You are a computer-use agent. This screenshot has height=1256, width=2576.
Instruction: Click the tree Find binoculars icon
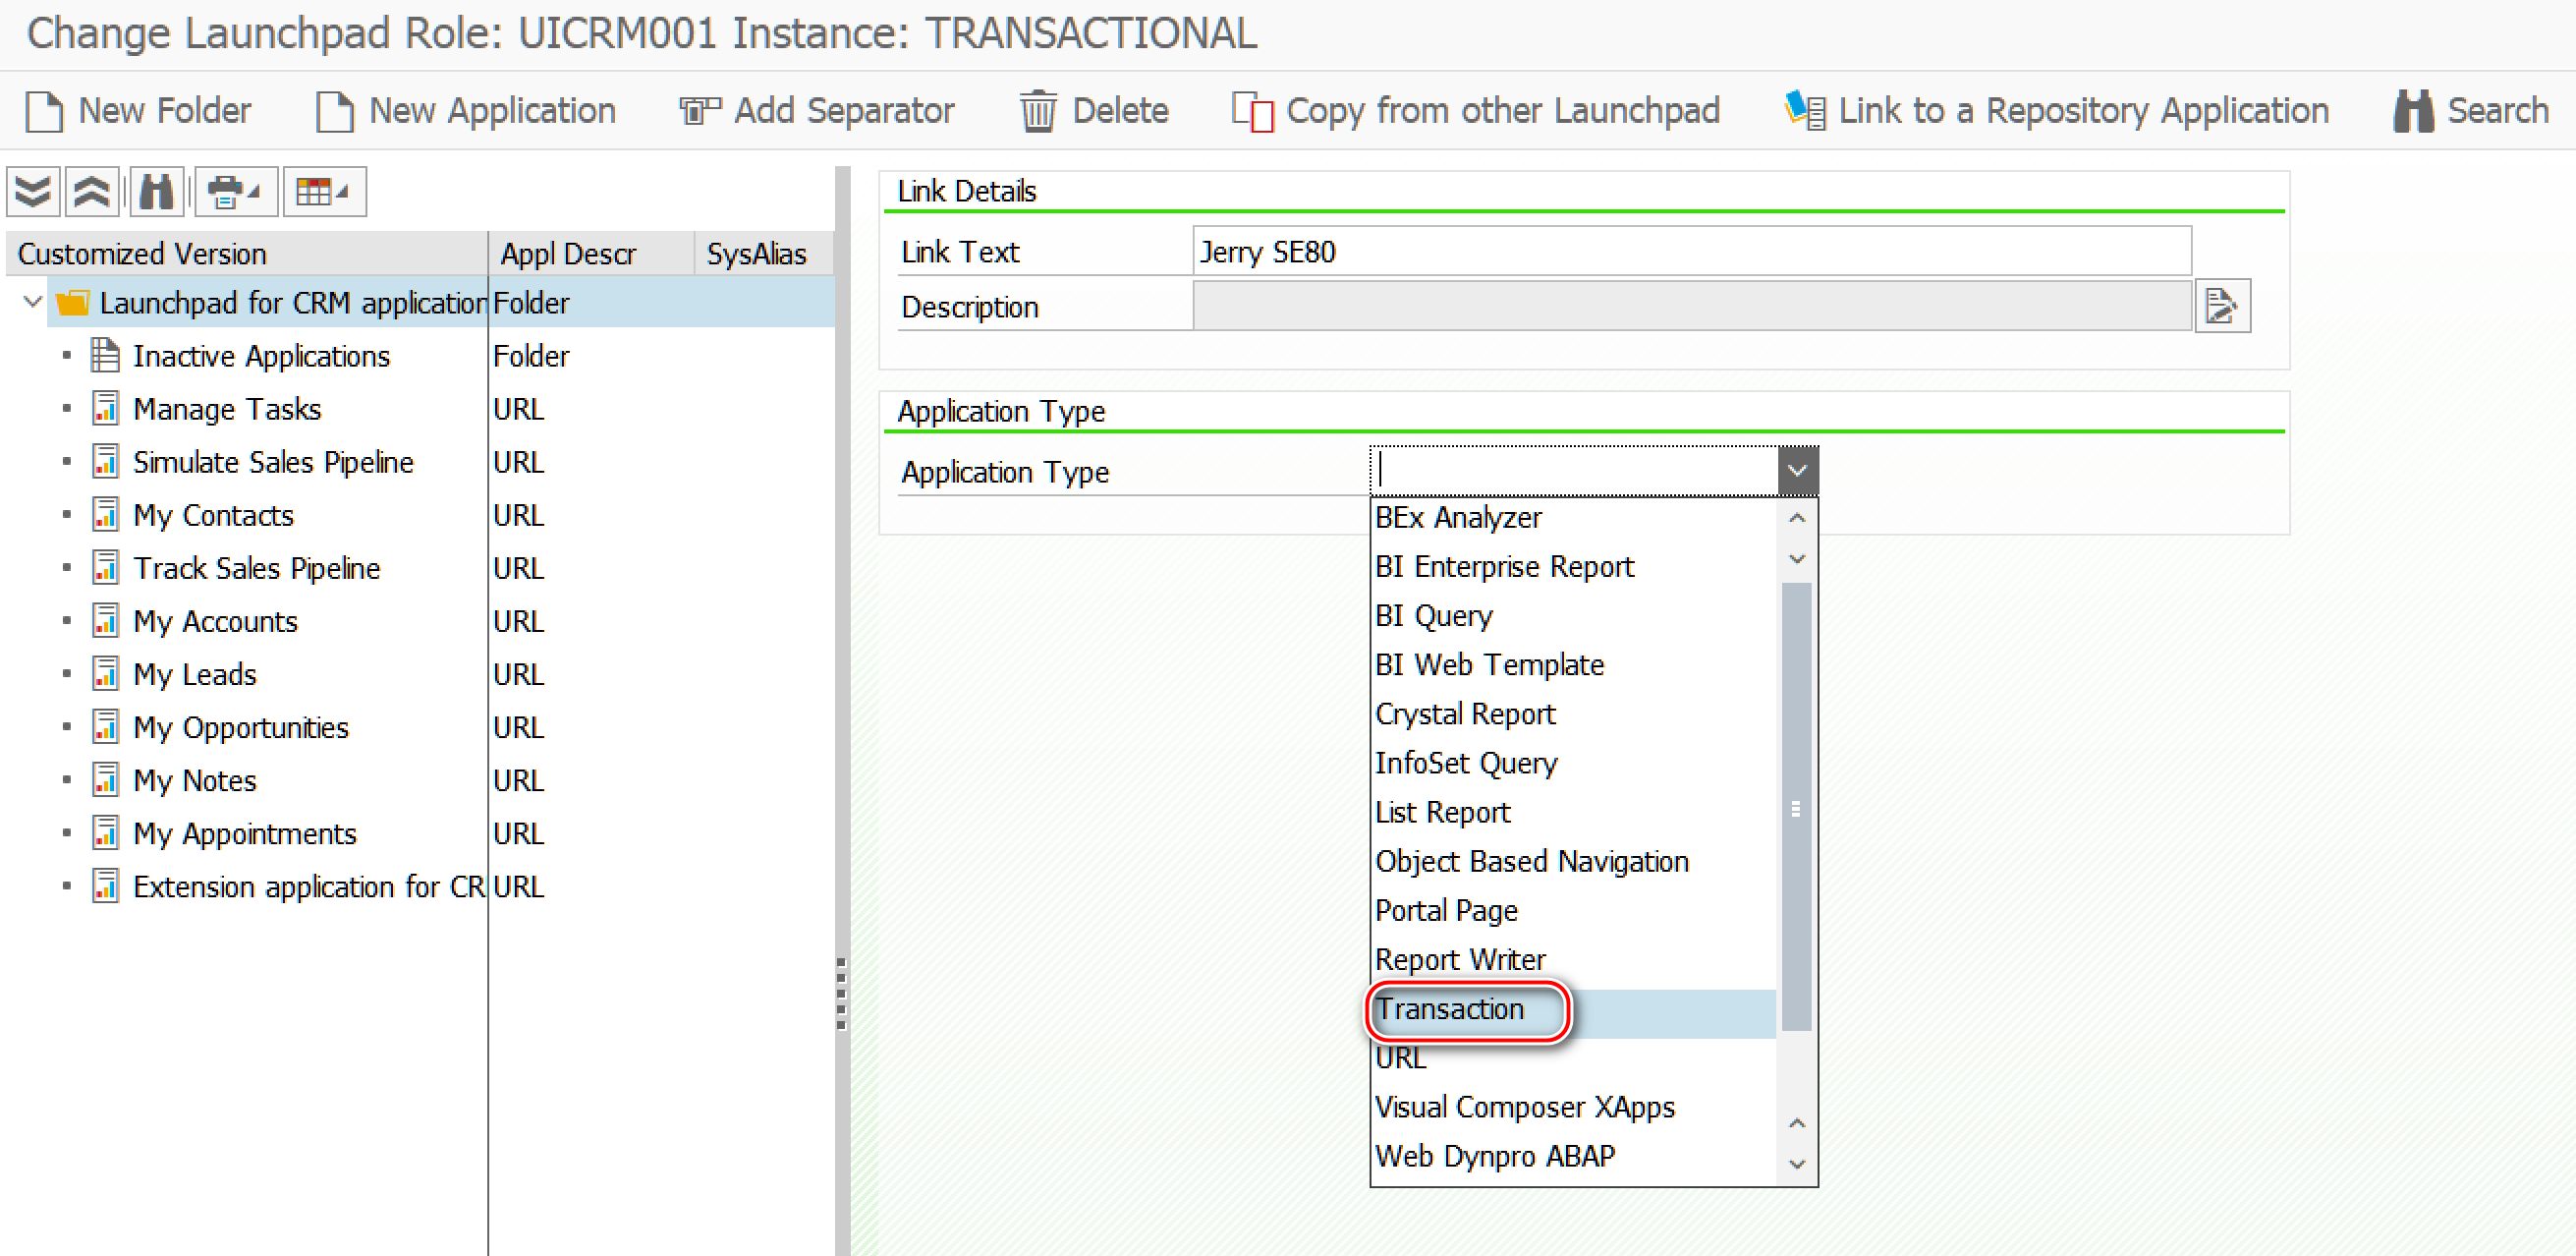pos(156,191)
